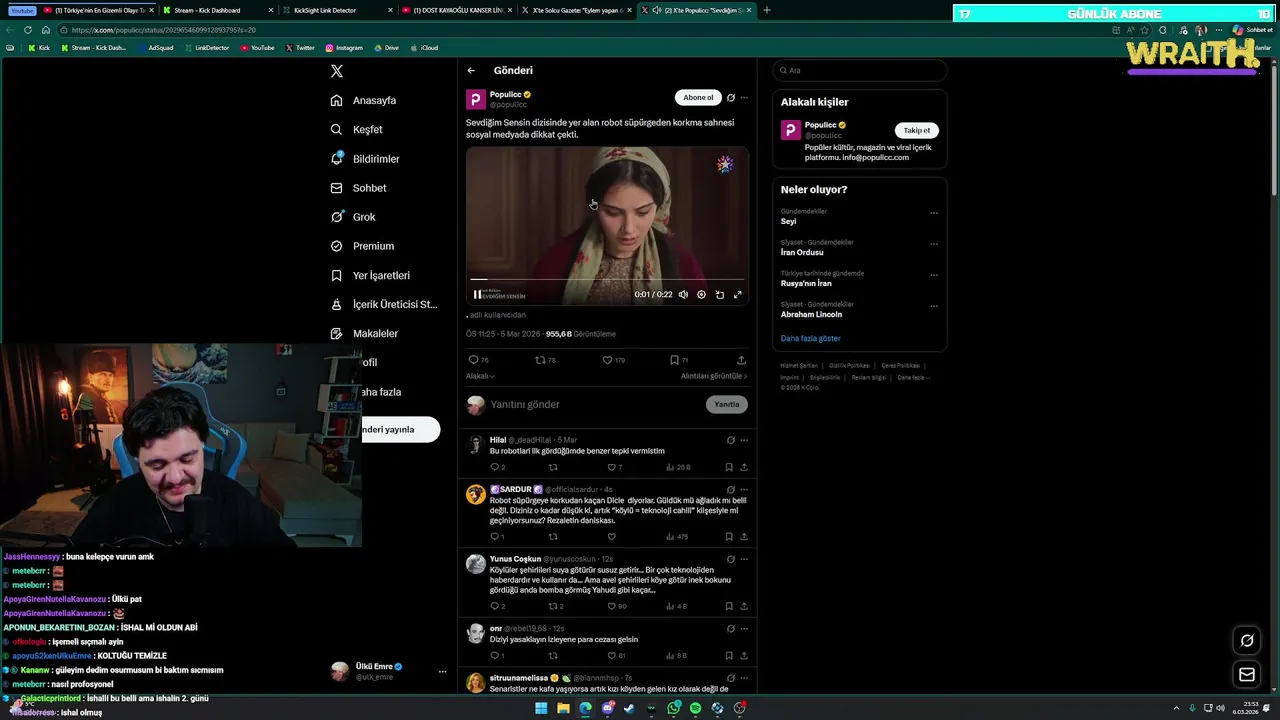
Task: Open Steam from taskbar
Action: click(629, 708)
